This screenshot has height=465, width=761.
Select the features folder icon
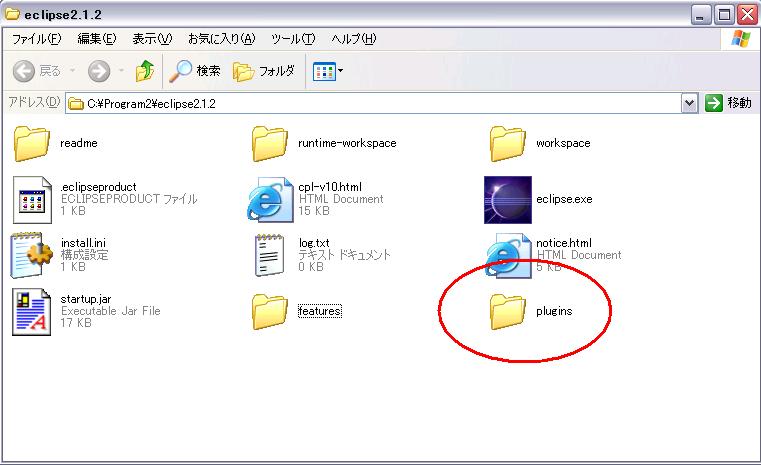(x=269, y=312)
